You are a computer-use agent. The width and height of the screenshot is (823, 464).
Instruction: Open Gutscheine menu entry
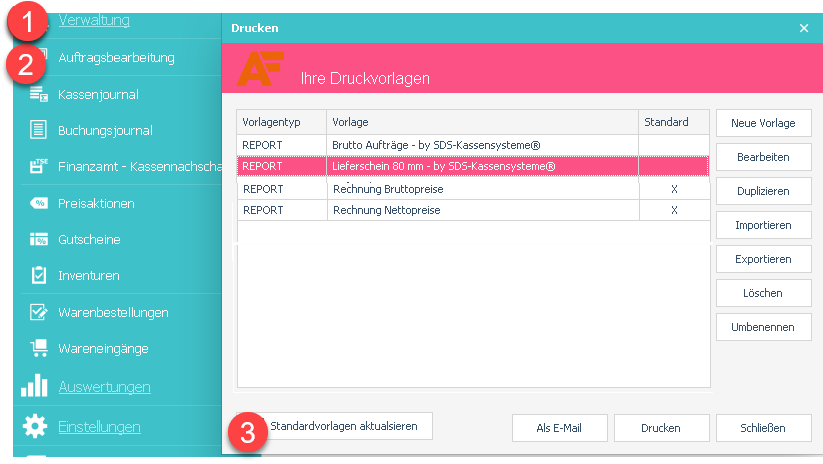[89, 239]
